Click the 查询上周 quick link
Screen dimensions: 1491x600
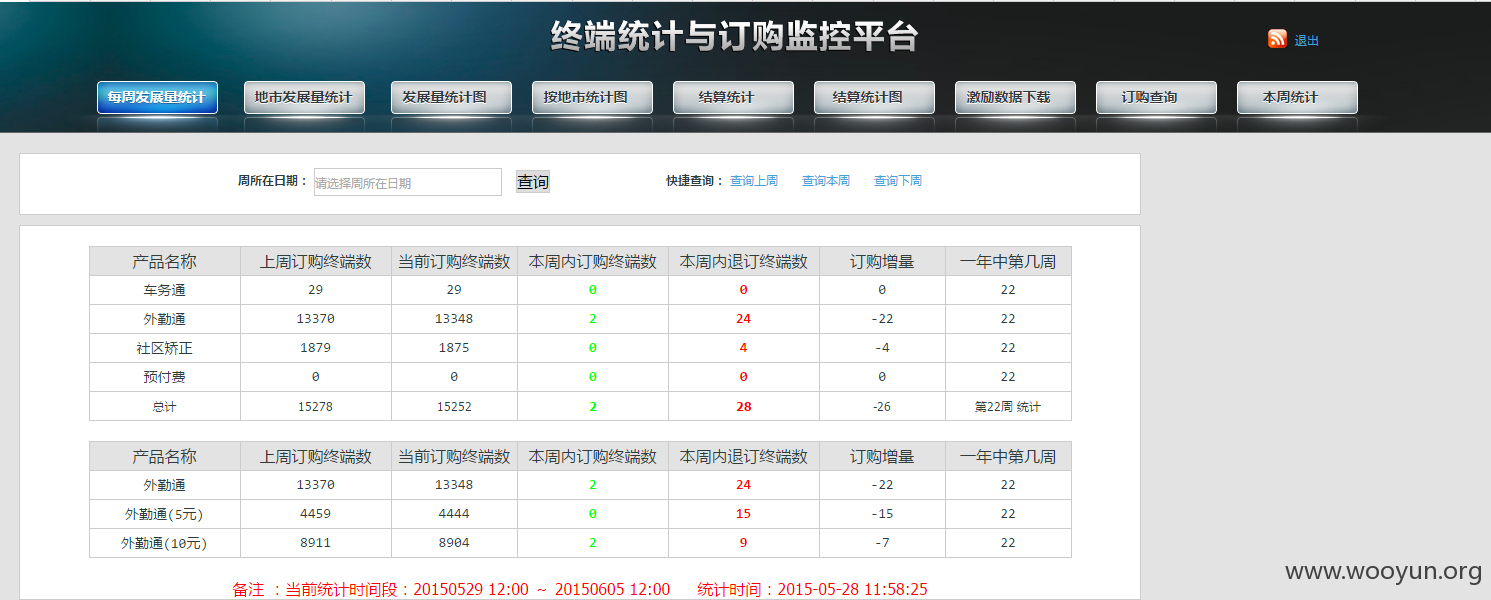754,181
